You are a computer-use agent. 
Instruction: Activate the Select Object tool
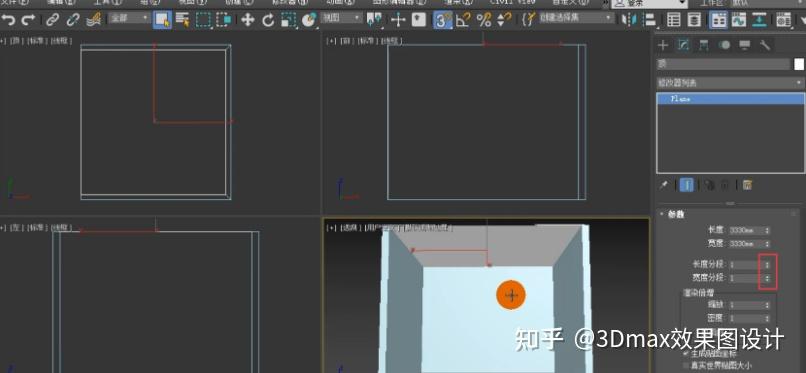(162, 20)
